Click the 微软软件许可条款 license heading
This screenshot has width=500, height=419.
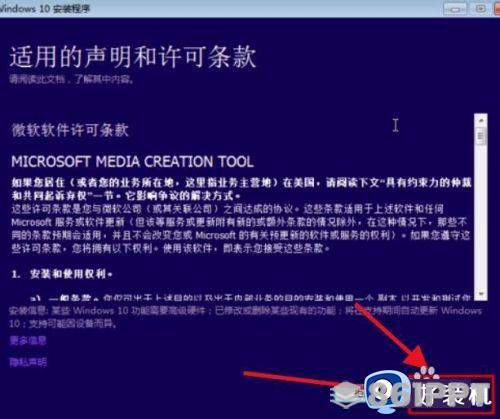(x=70, y=130)
